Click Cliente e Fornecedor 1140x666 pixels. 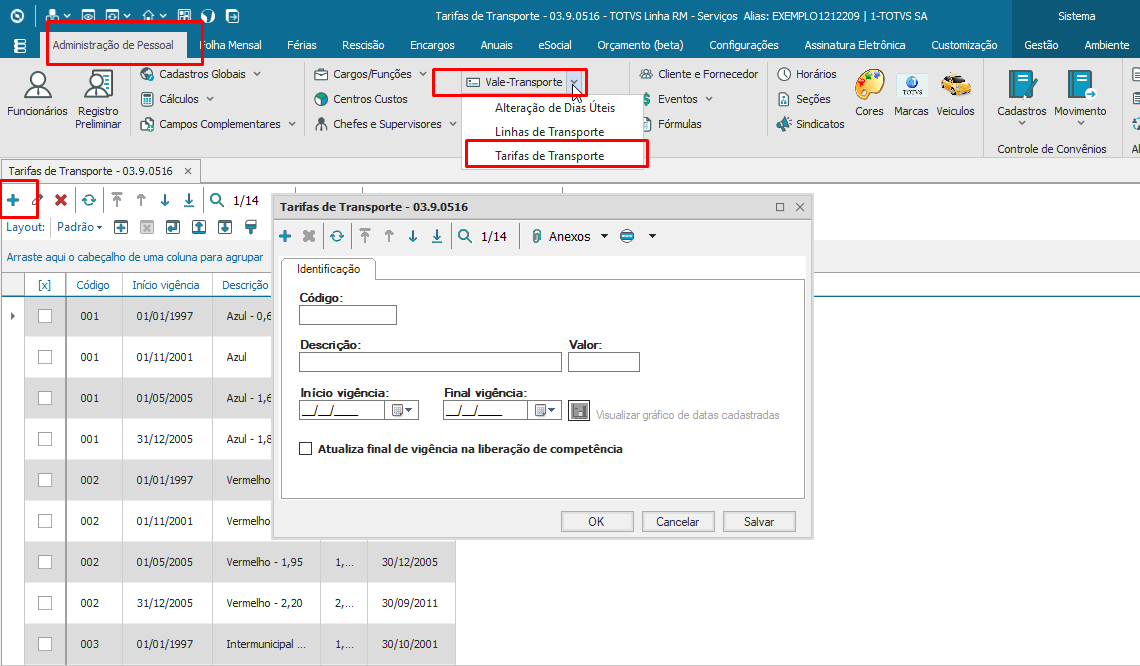(x=699, y=74)
